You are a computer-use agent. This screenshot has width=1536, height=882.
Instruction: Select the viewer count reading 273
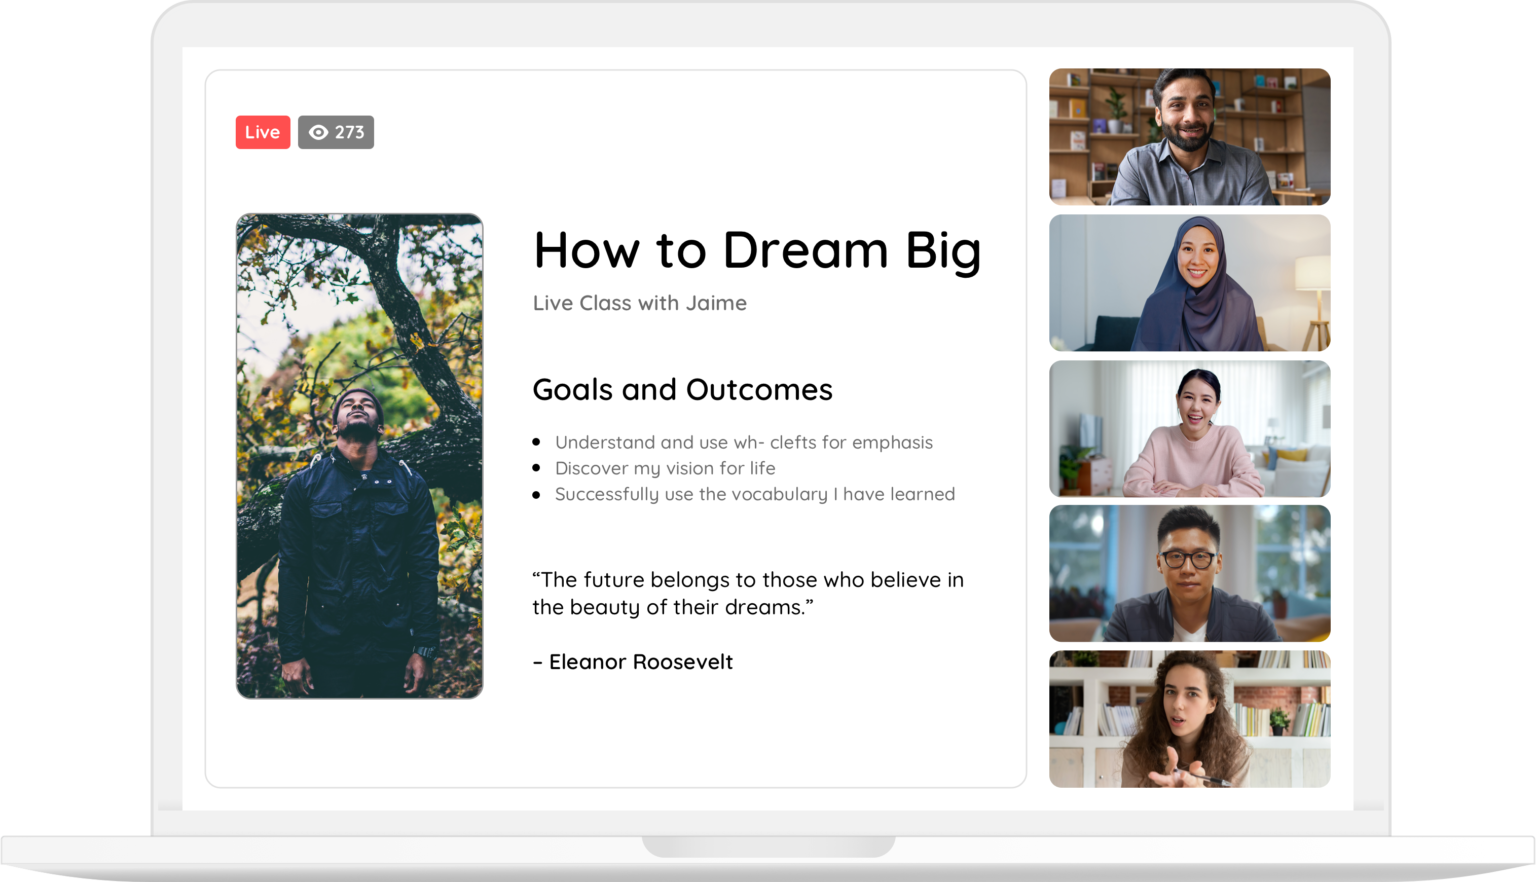(x=348, y=131)
